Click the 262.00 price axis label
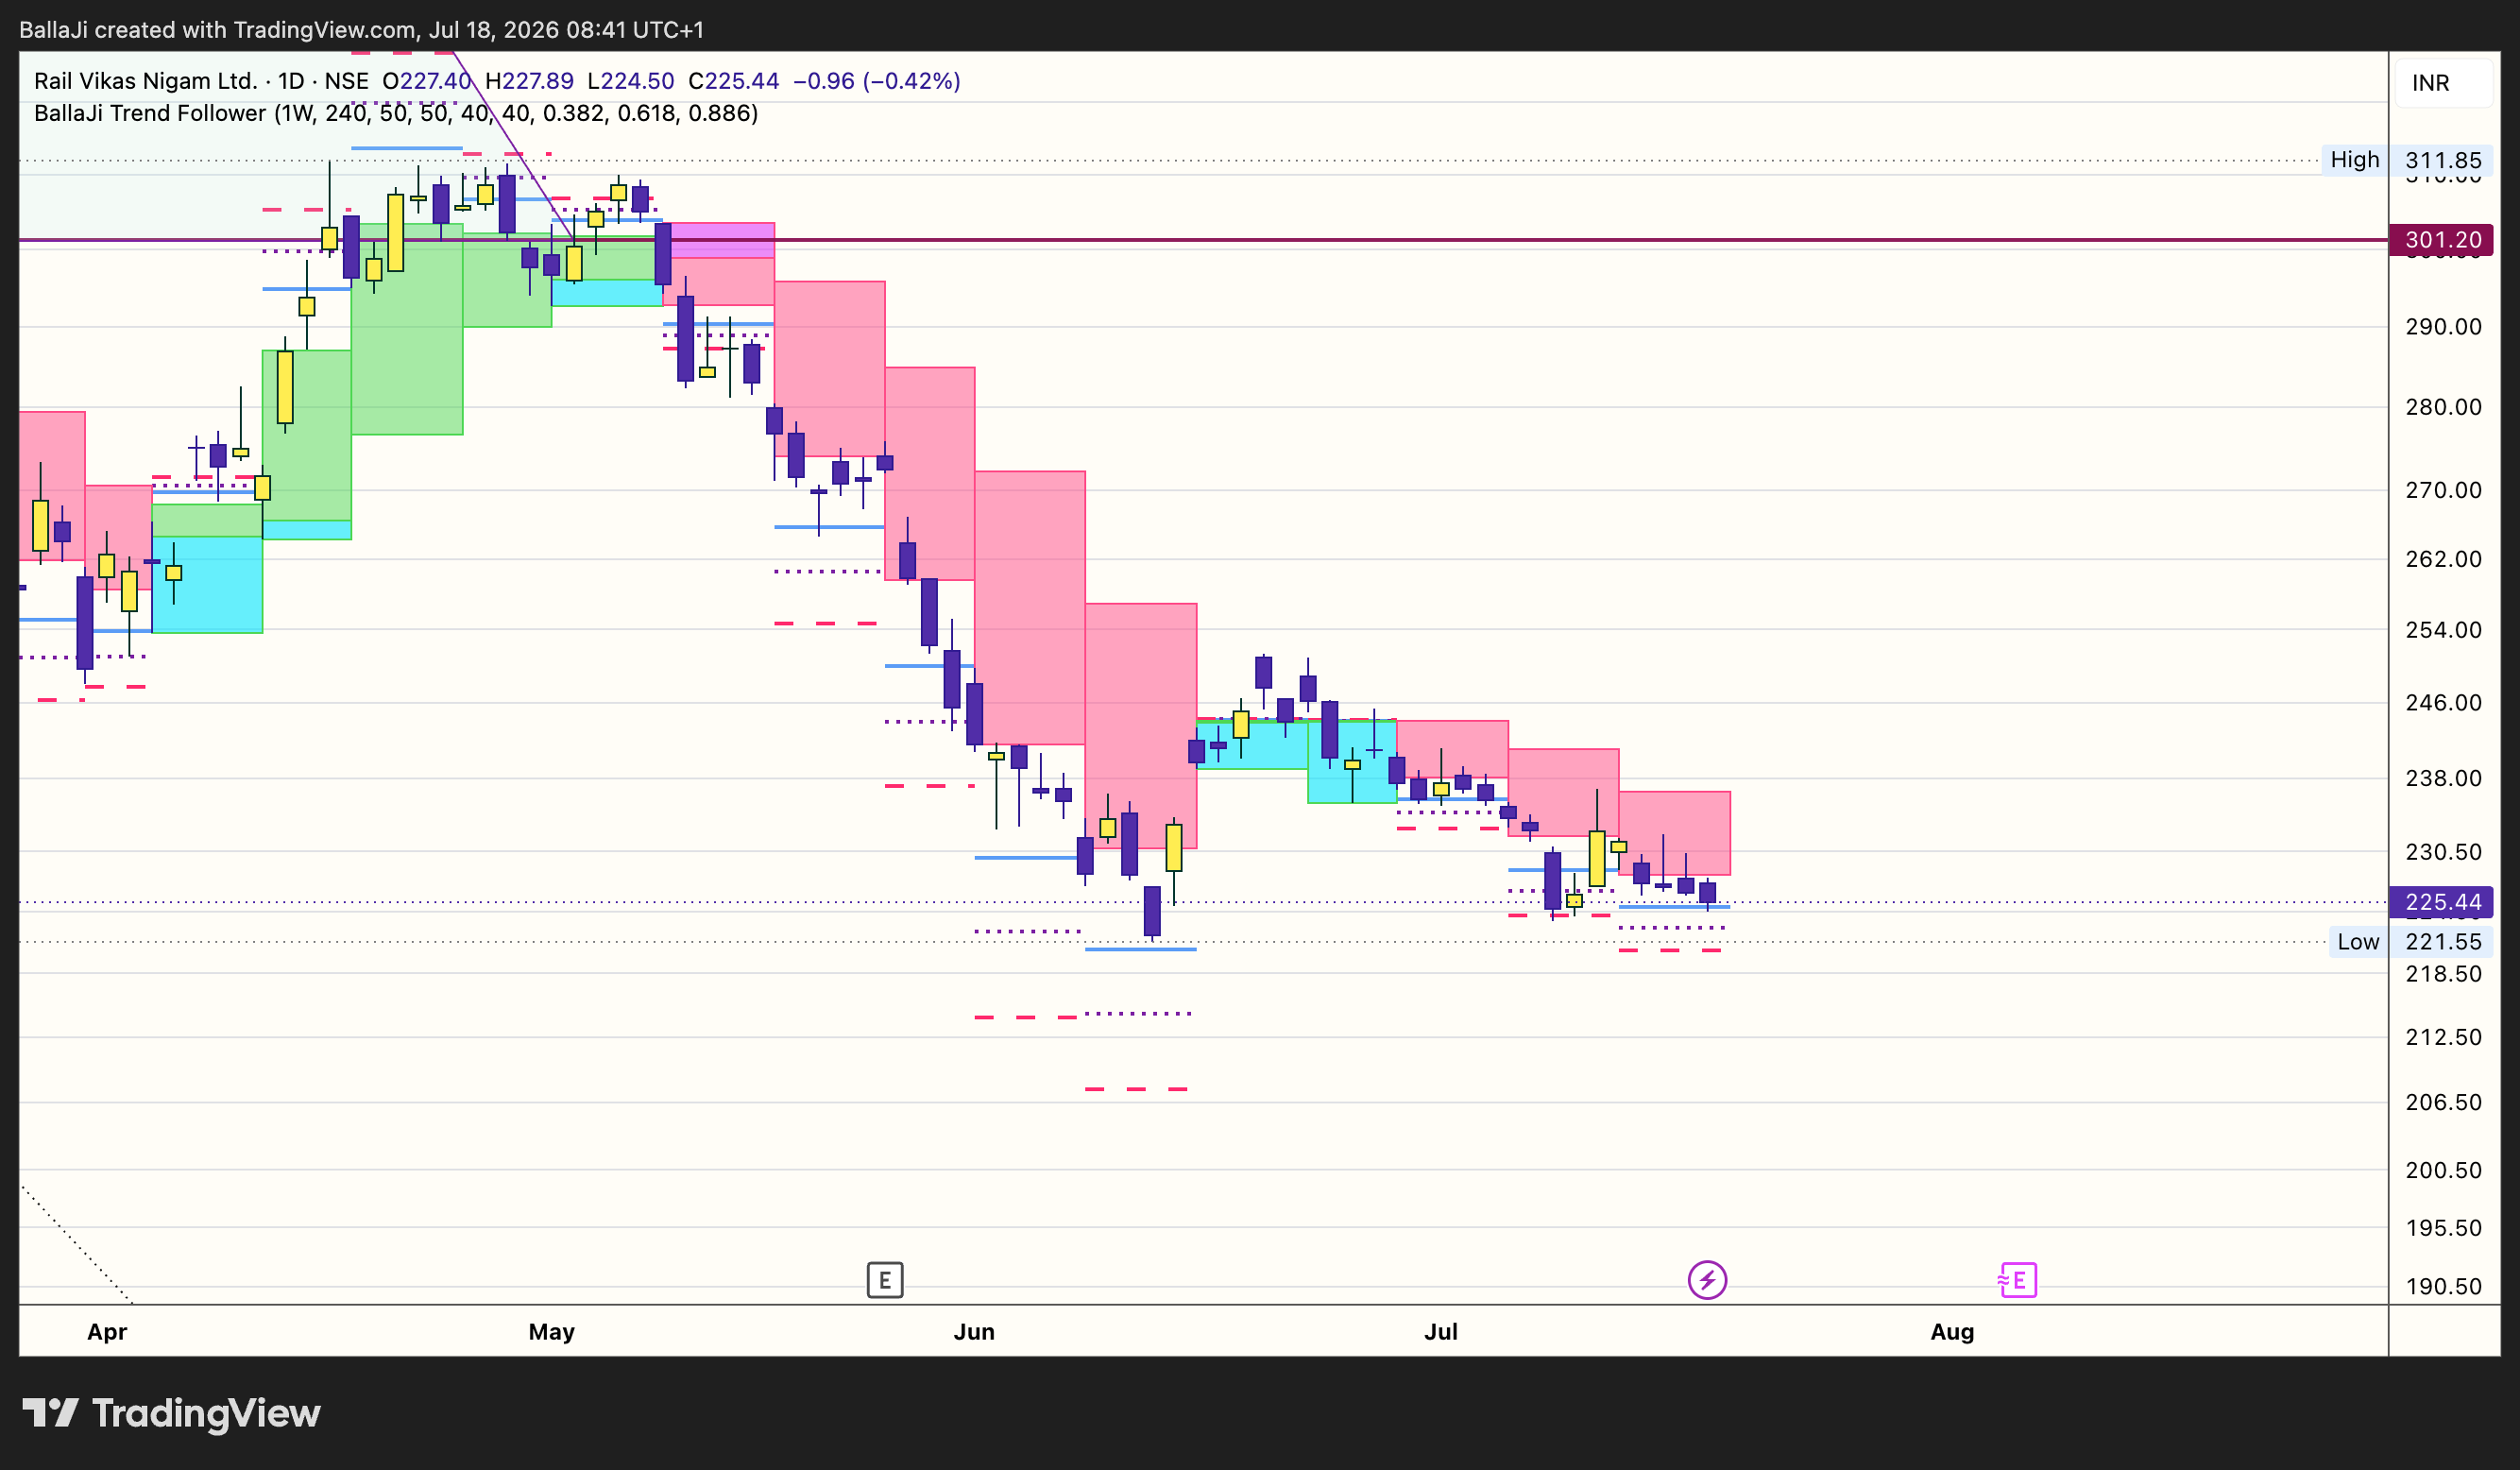This screenshot has width=2520, height=1470. [x=2443, y=559]
